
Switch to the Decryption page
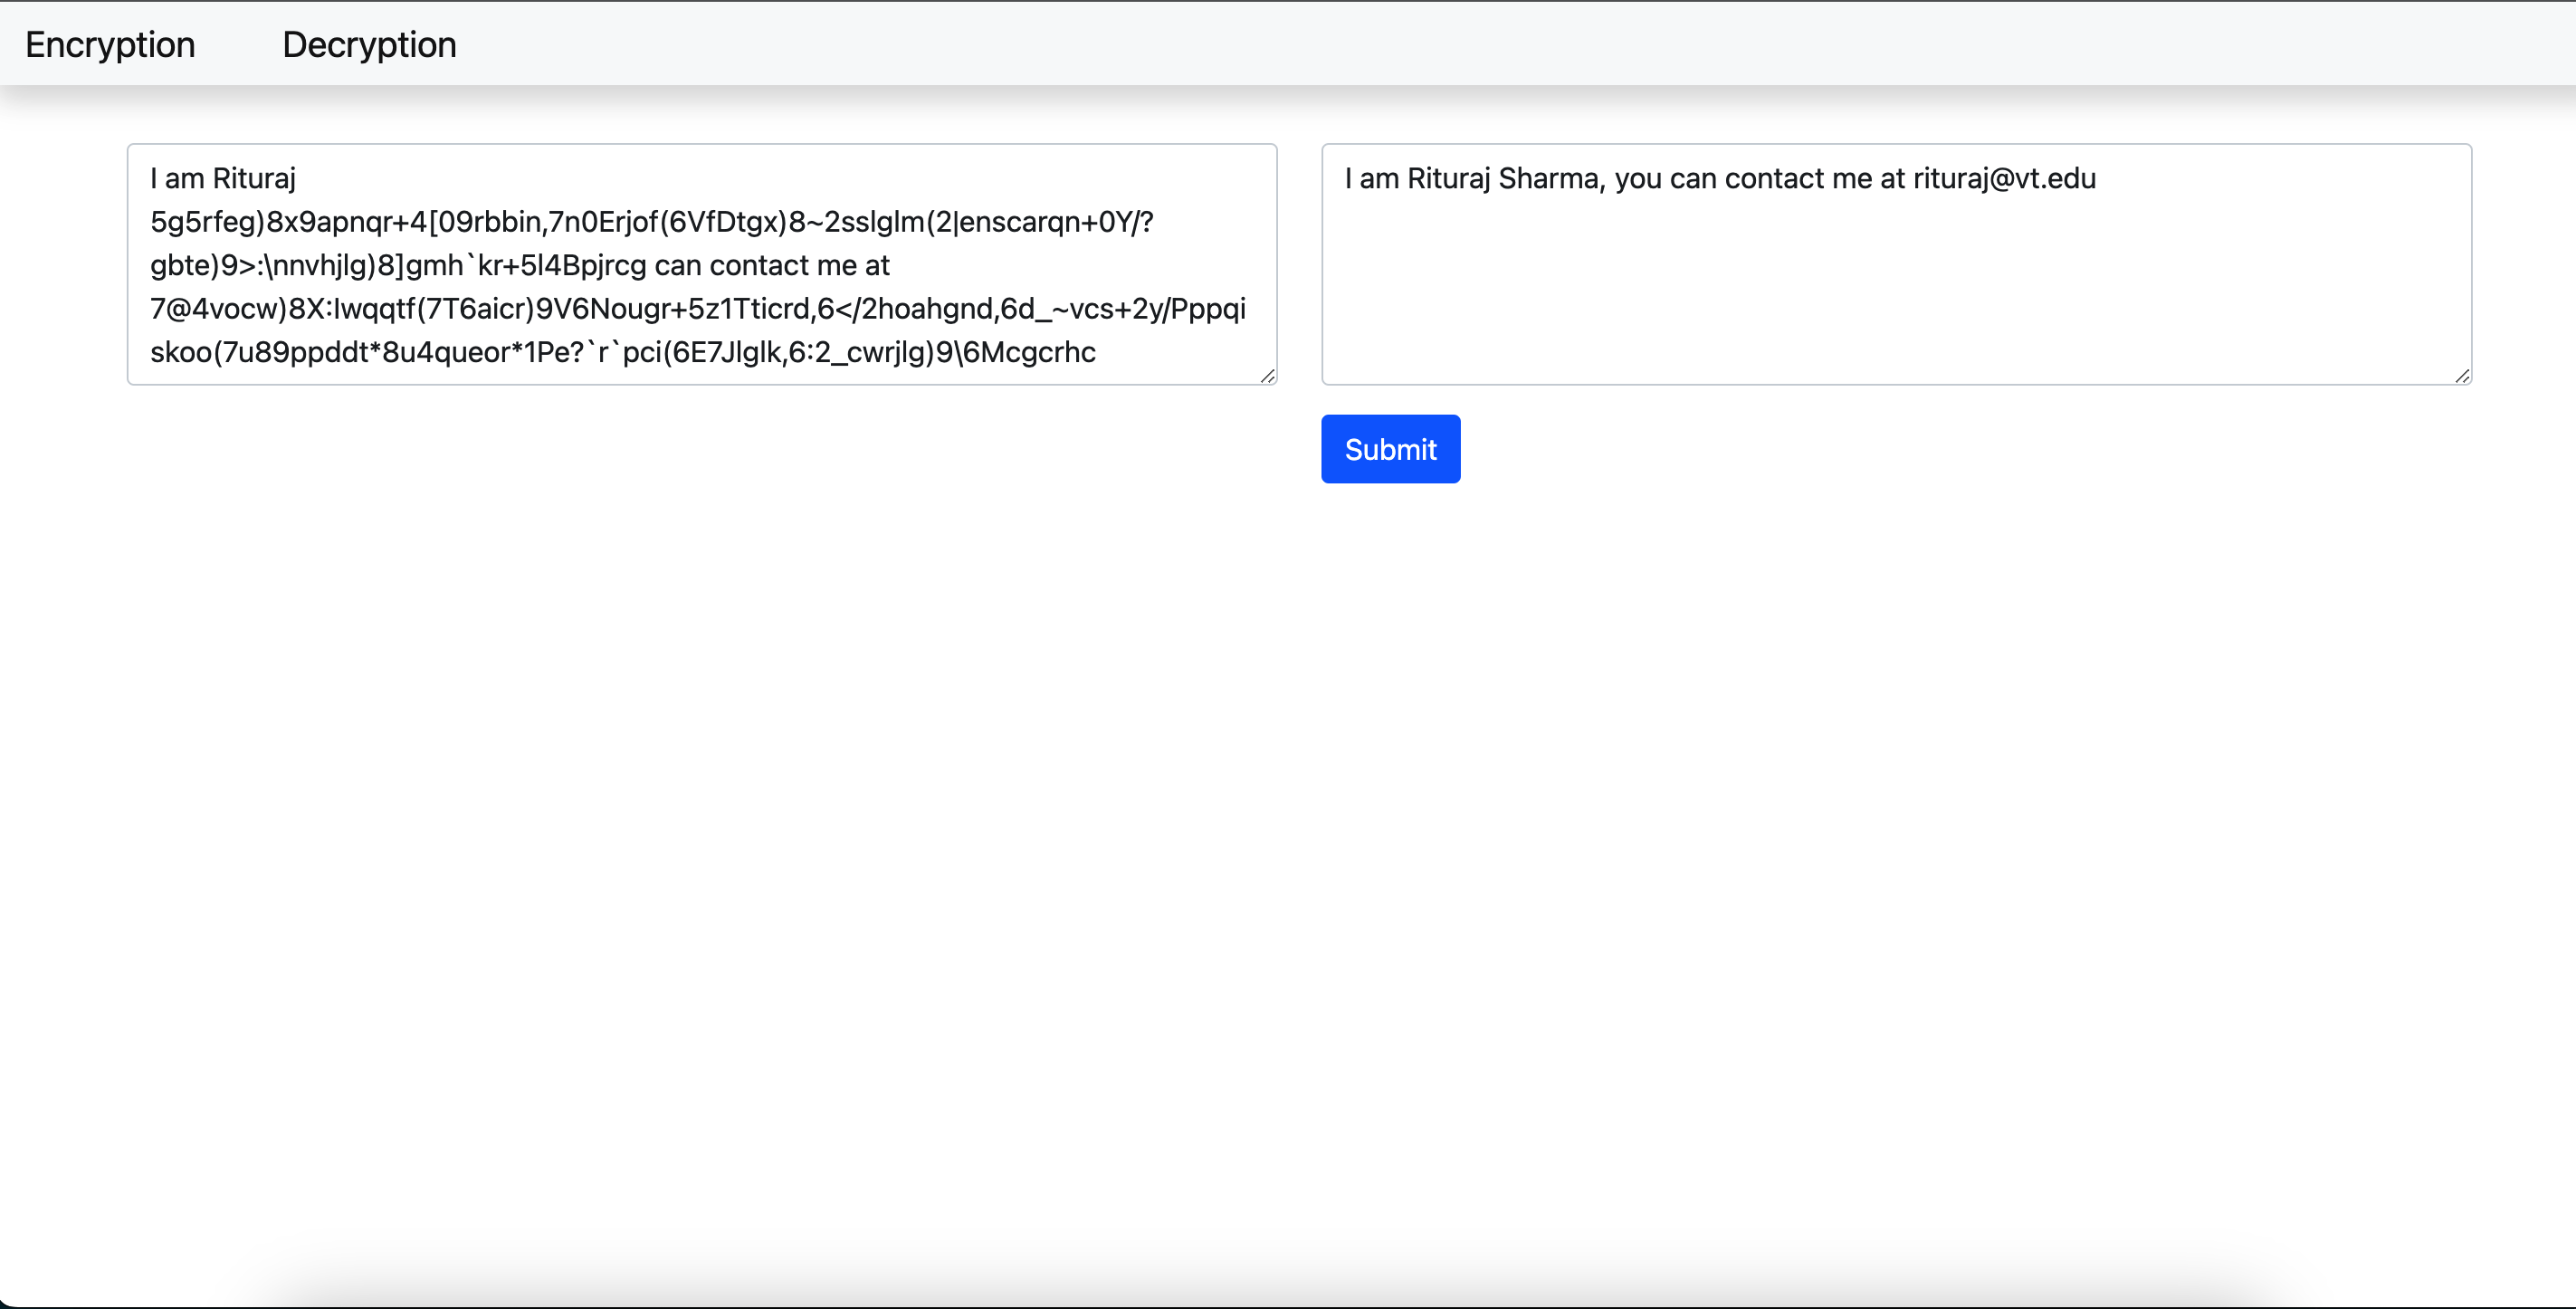(369, 45)
